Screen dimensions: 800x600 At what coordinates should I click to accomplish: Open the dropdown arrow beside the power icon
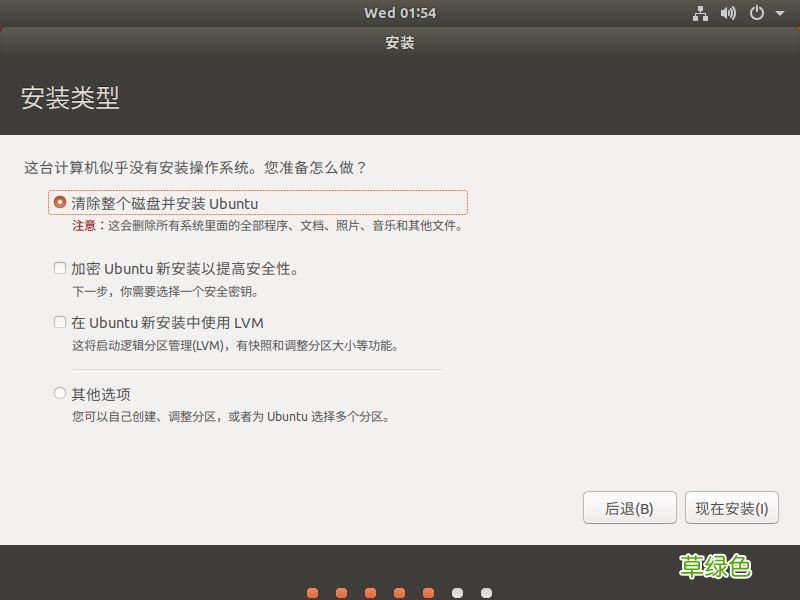click(x=780, y=13)
